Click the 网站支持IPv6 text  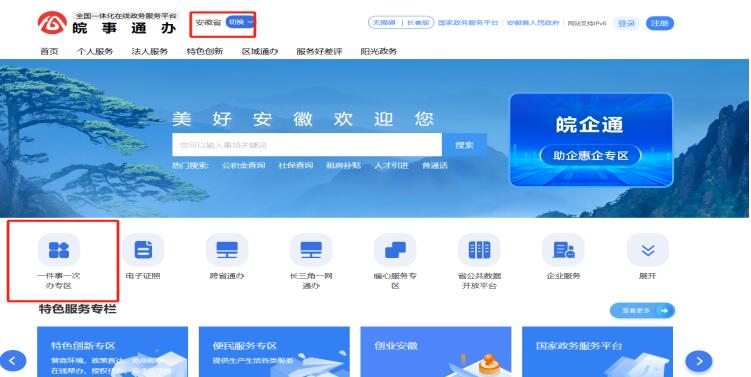click(x=587, y=23)
